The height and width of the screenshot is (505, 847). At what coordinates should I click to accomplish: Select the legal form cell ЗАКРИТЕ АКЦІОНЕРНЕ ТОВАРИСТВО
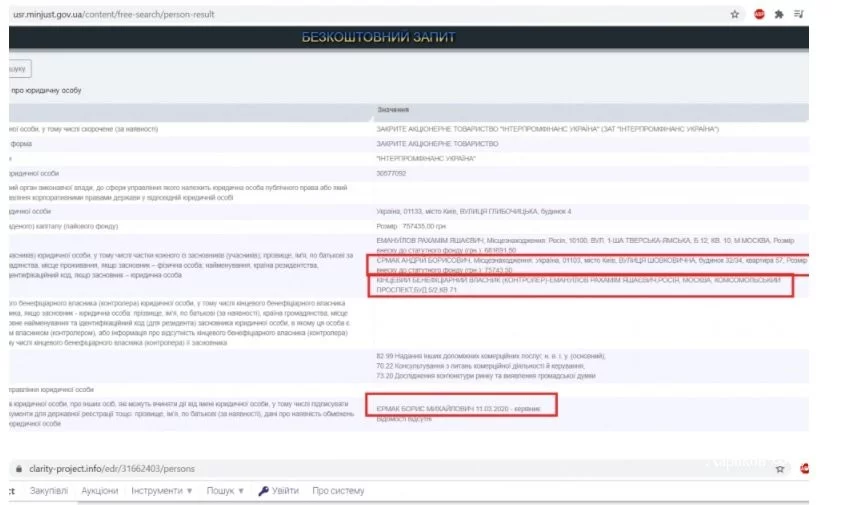pyautogui.click(x=437, y=144)
